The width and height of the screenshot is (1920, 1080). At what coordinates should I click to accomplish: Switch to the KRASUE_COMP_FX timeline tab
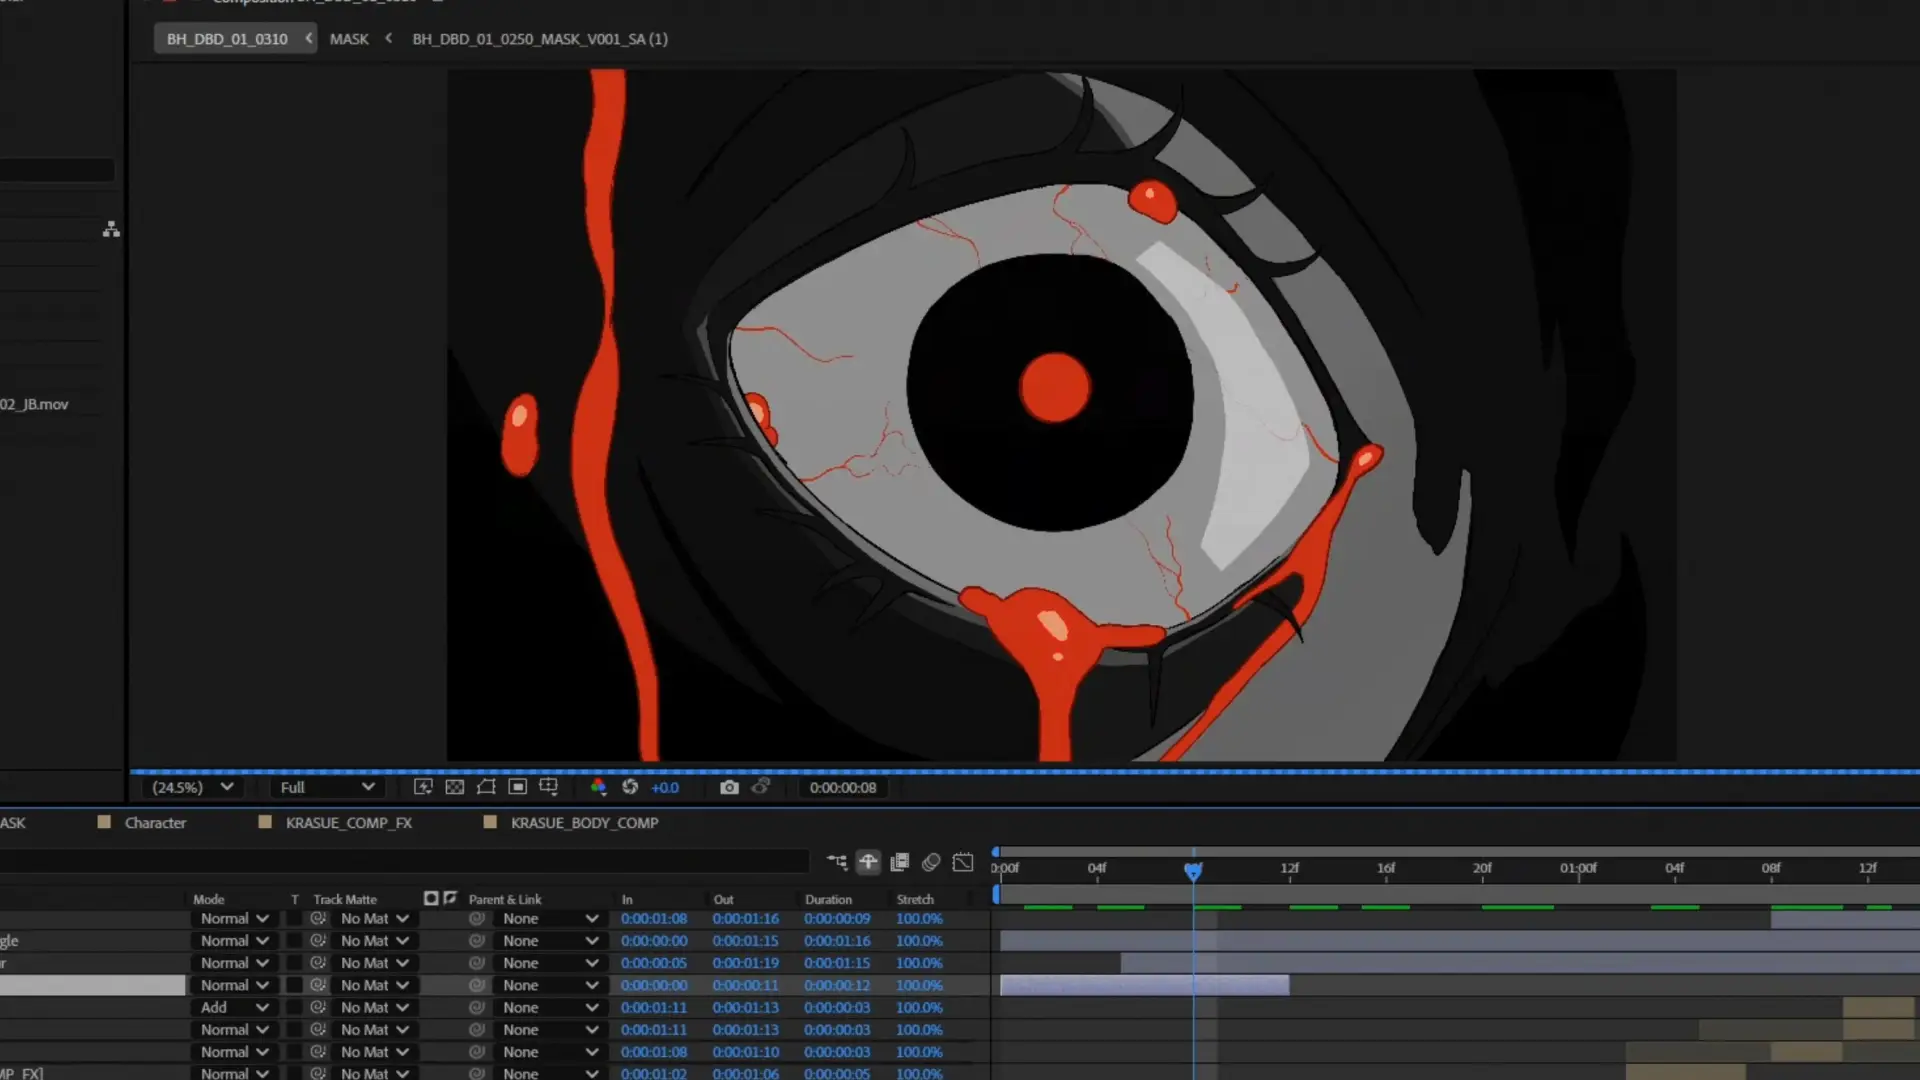point(348,822)
